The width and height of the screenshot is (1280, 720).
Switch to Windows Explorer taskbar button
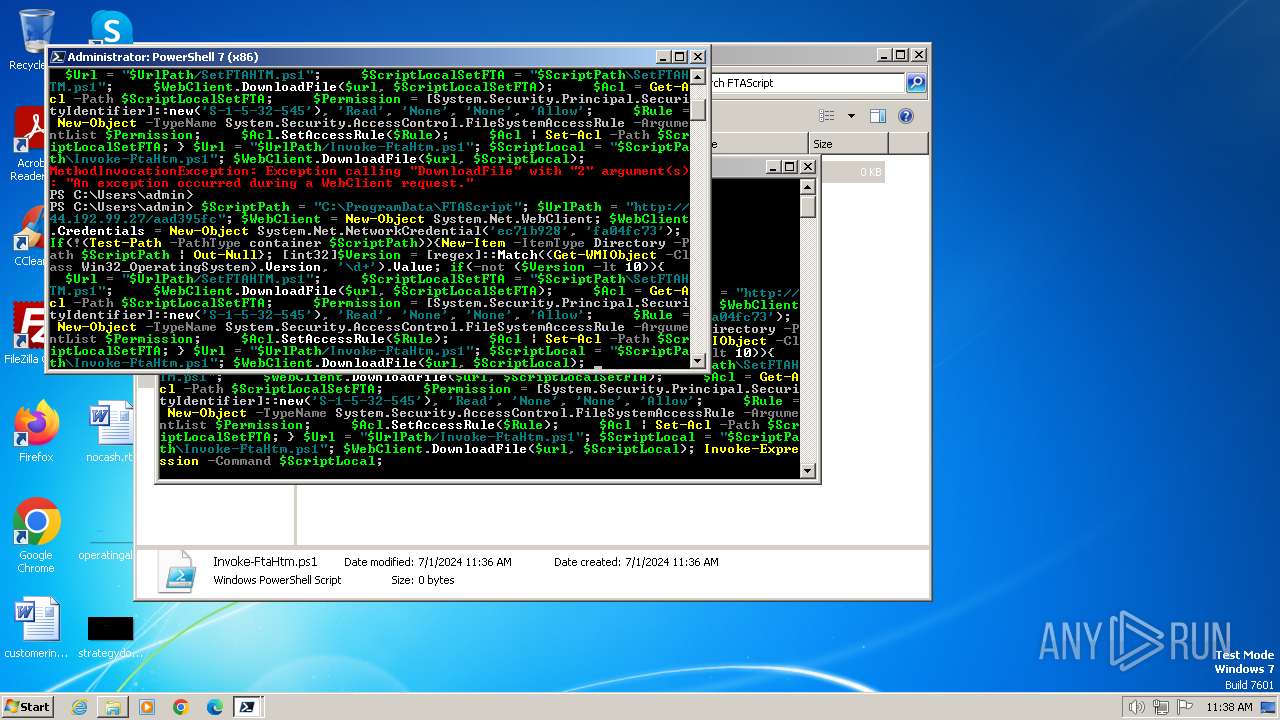[x=113, y=707]
